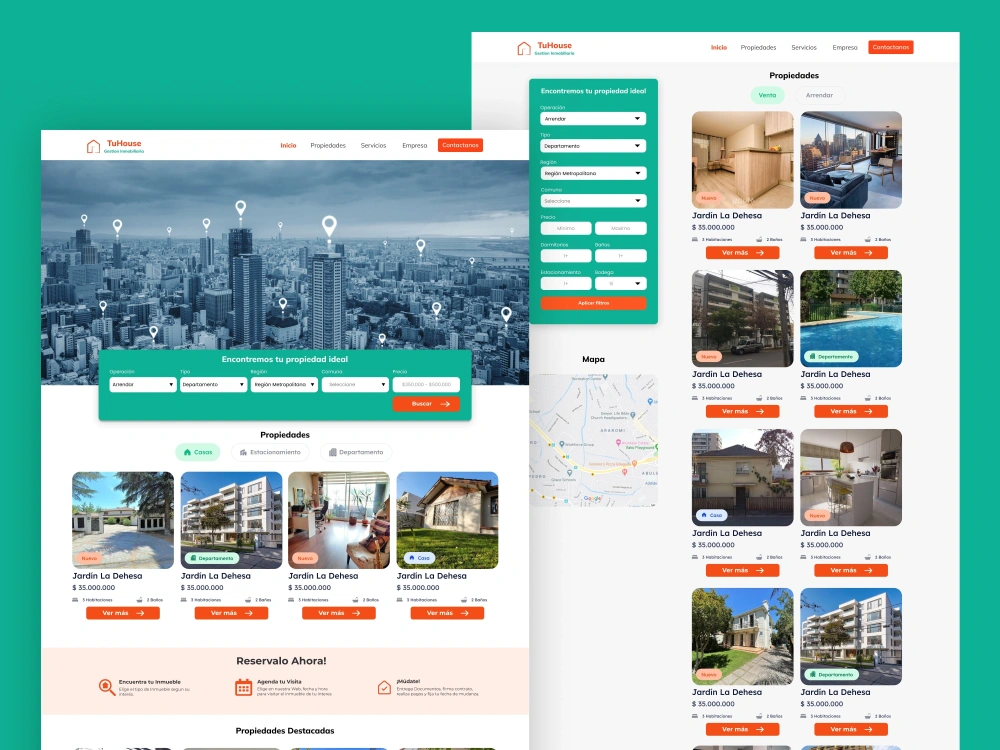This screenshot has width=1000, height=750.
Task: Open Comuna dropdown in the filter panel
Action: (593, 201)
